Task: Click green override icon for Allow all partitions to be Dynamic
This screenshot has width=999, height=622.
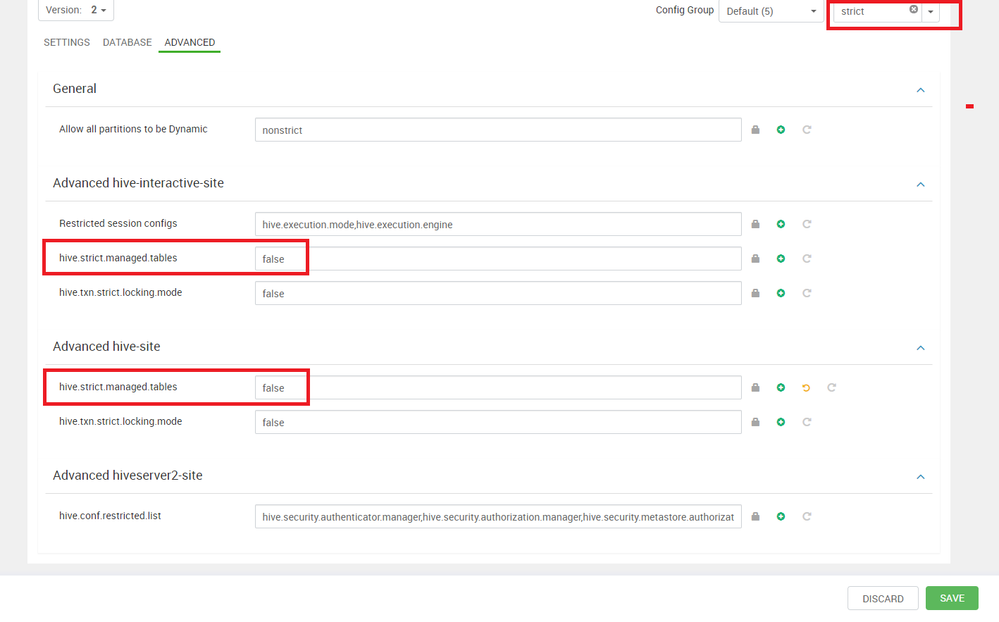Action: (780, 130)
